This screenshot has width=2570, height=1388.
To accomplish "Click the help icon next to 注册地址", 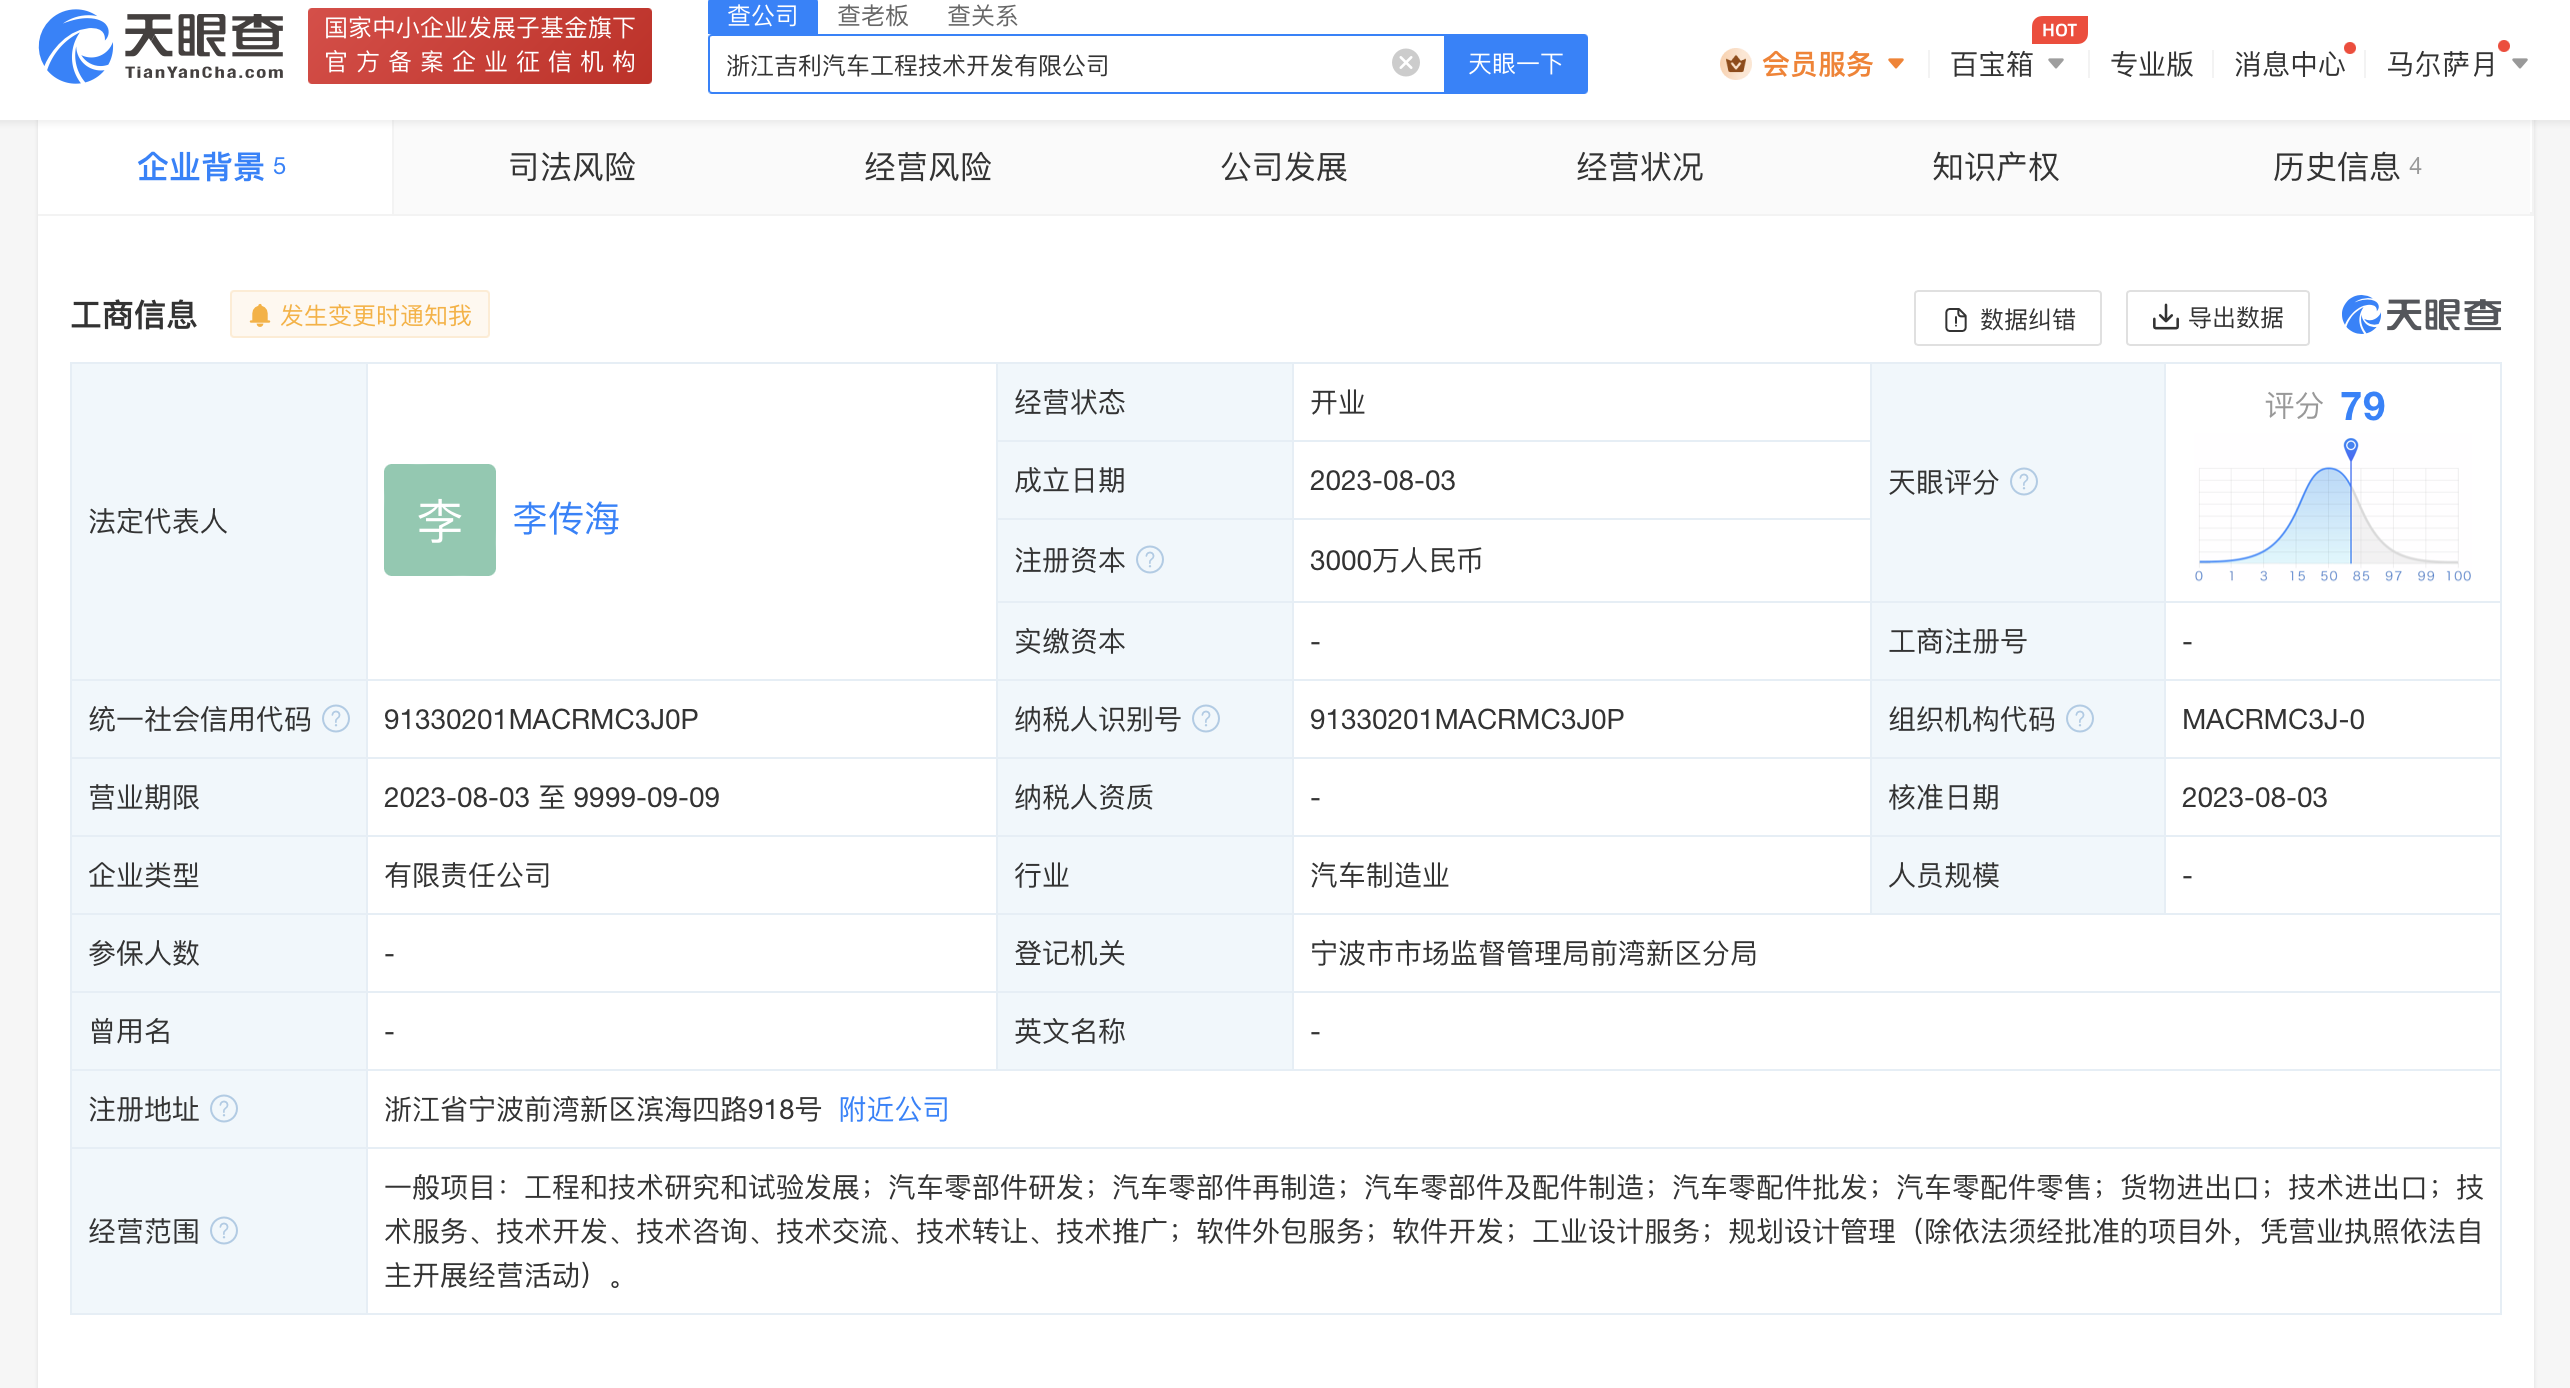I will tap(224, 1108).
